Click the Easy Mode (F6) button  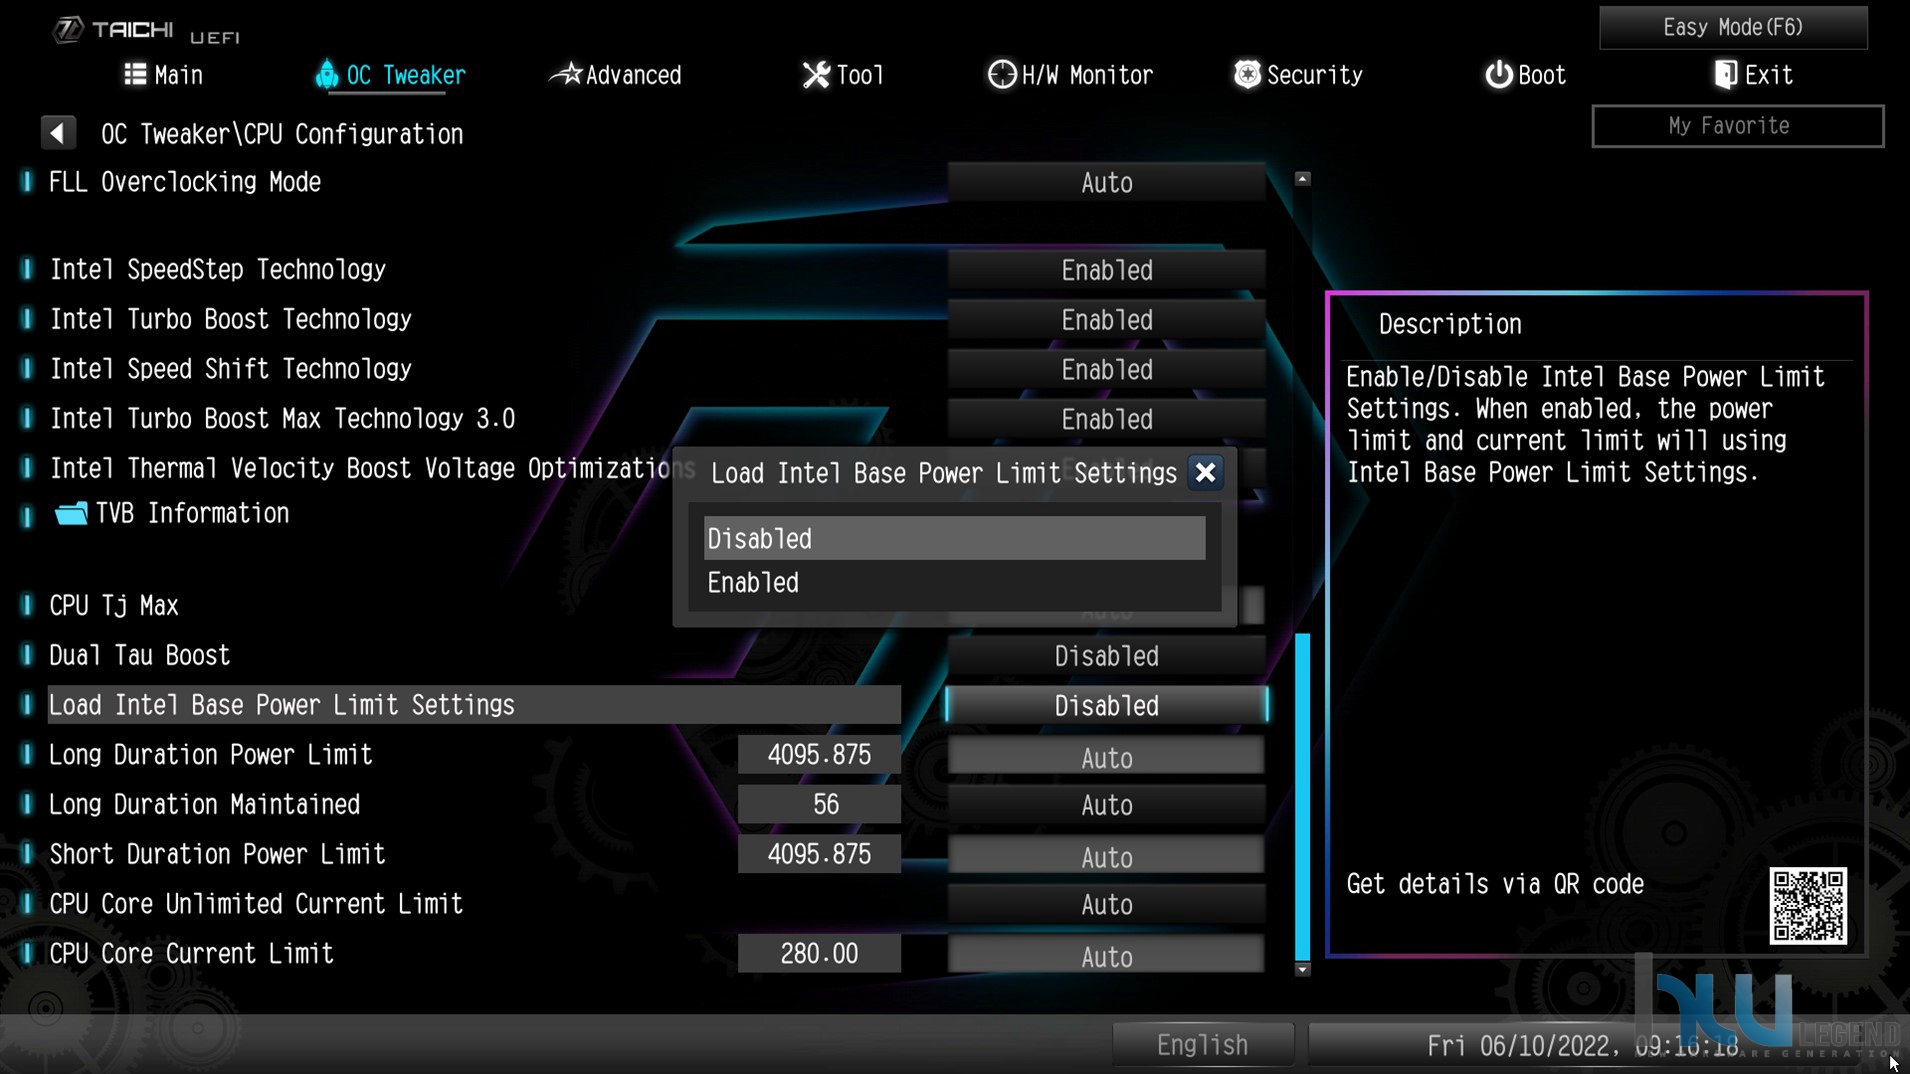pyautogui.click(x=1733, y=27)
